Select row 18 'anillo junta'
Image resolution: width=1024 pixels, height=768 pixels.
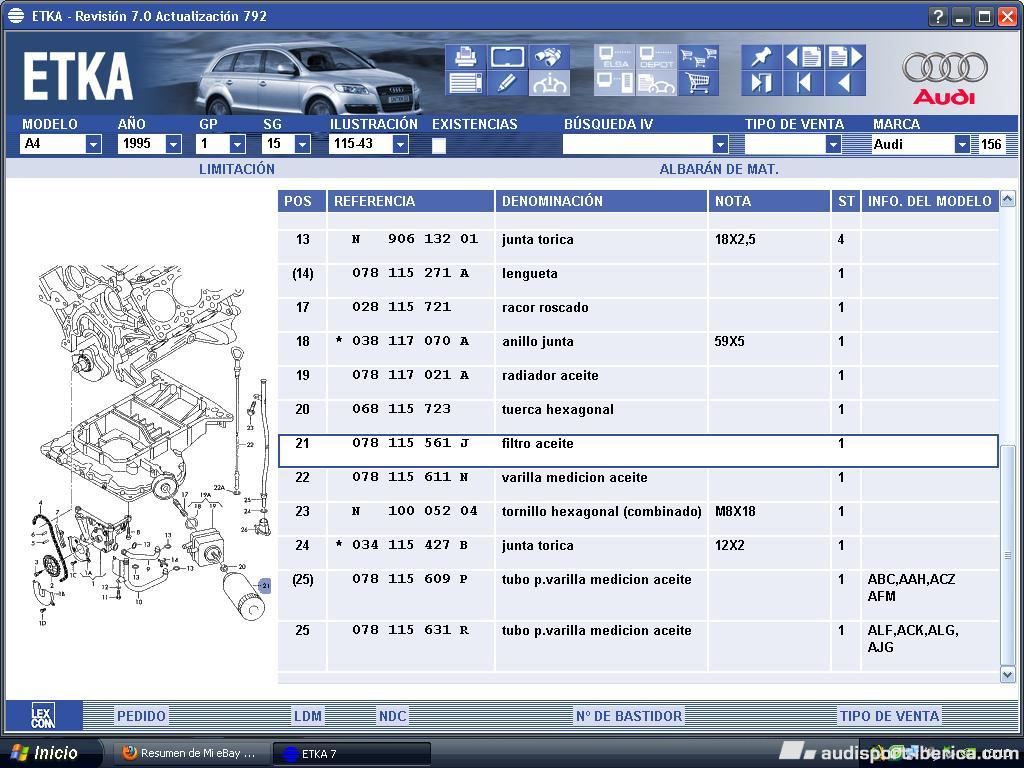tap(638, 349)
